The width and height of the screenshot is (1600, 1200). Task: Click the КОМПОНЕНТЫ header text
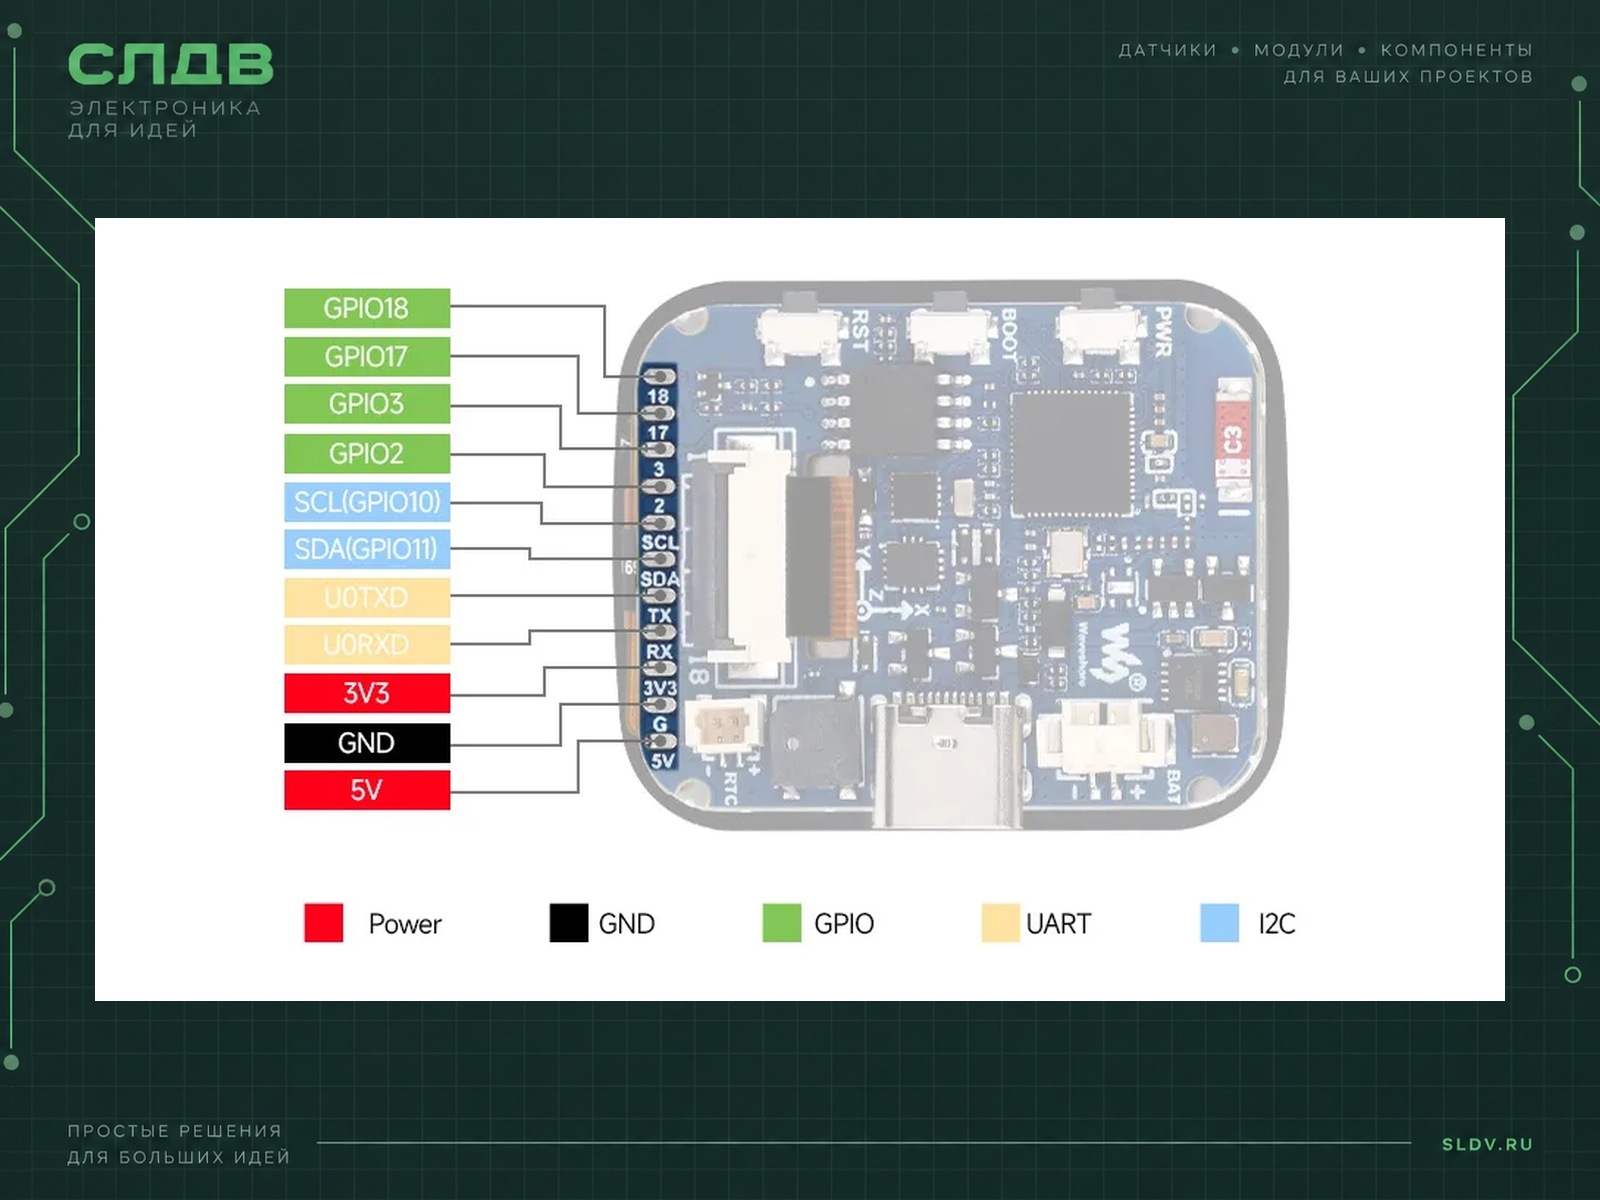[1456, 50]
